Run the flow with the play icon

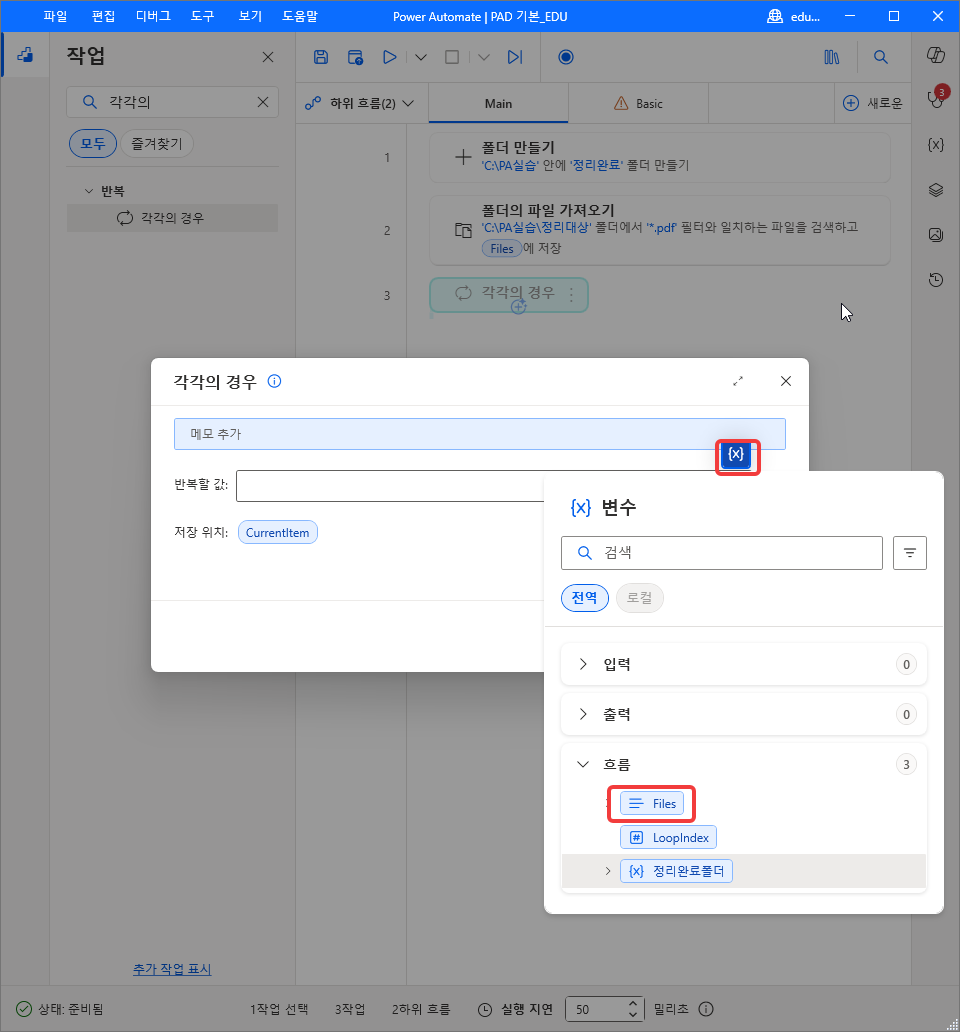390,57
